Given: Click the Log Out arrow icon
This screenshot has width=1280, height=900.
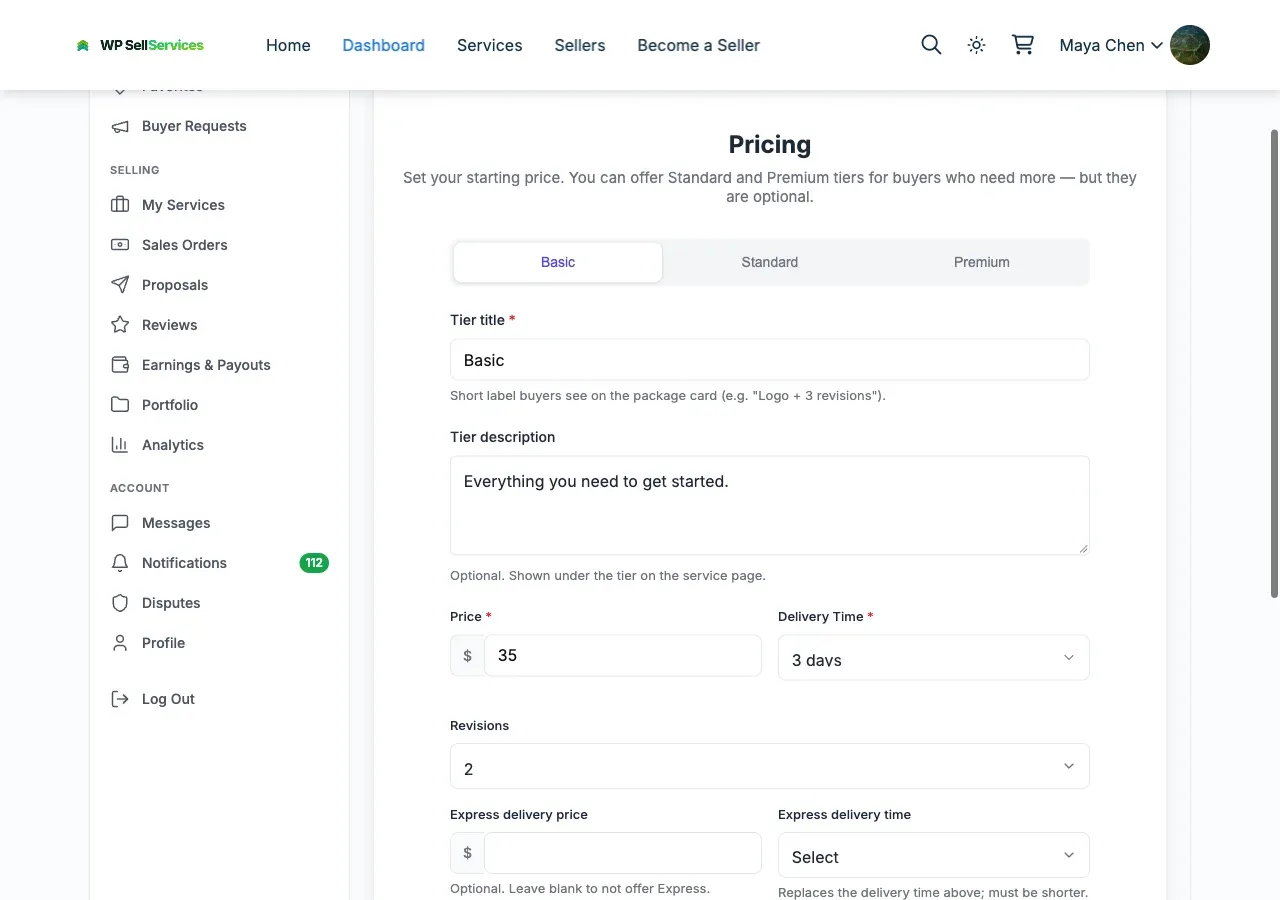Looking at the screenshot, I should (x=120, y=699).
